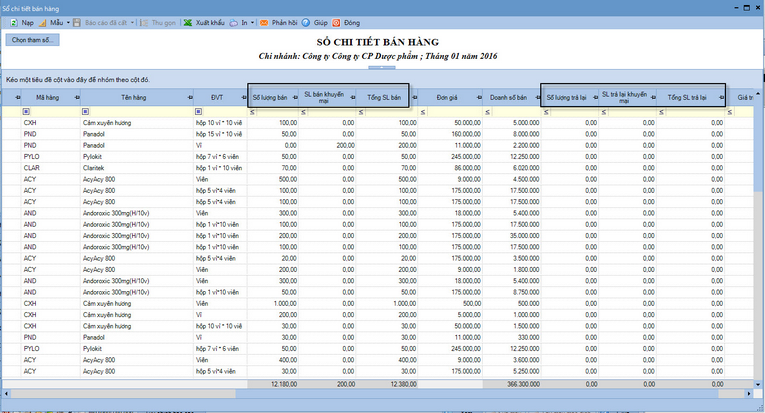The image size is (765, 413).
Task: Click the Phản hồi envelope icon
Action: click(x=264, y=23)
